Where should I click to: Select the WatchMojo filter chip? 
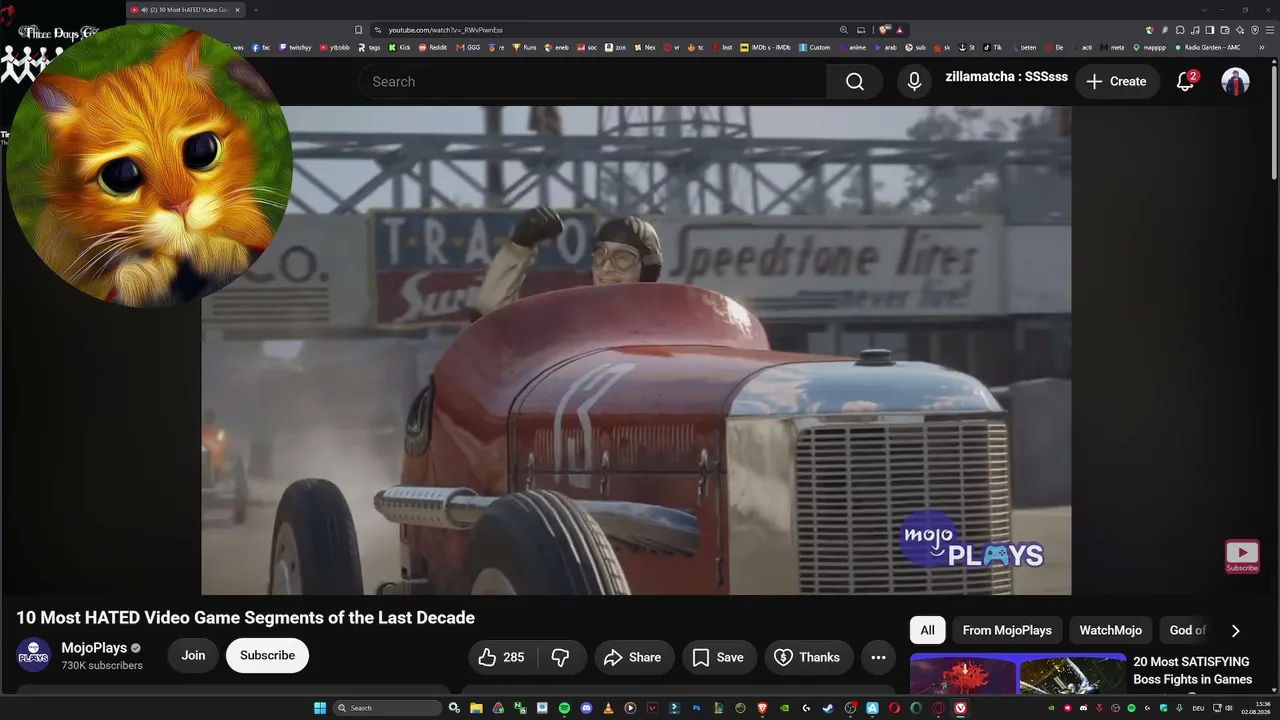1110,630
